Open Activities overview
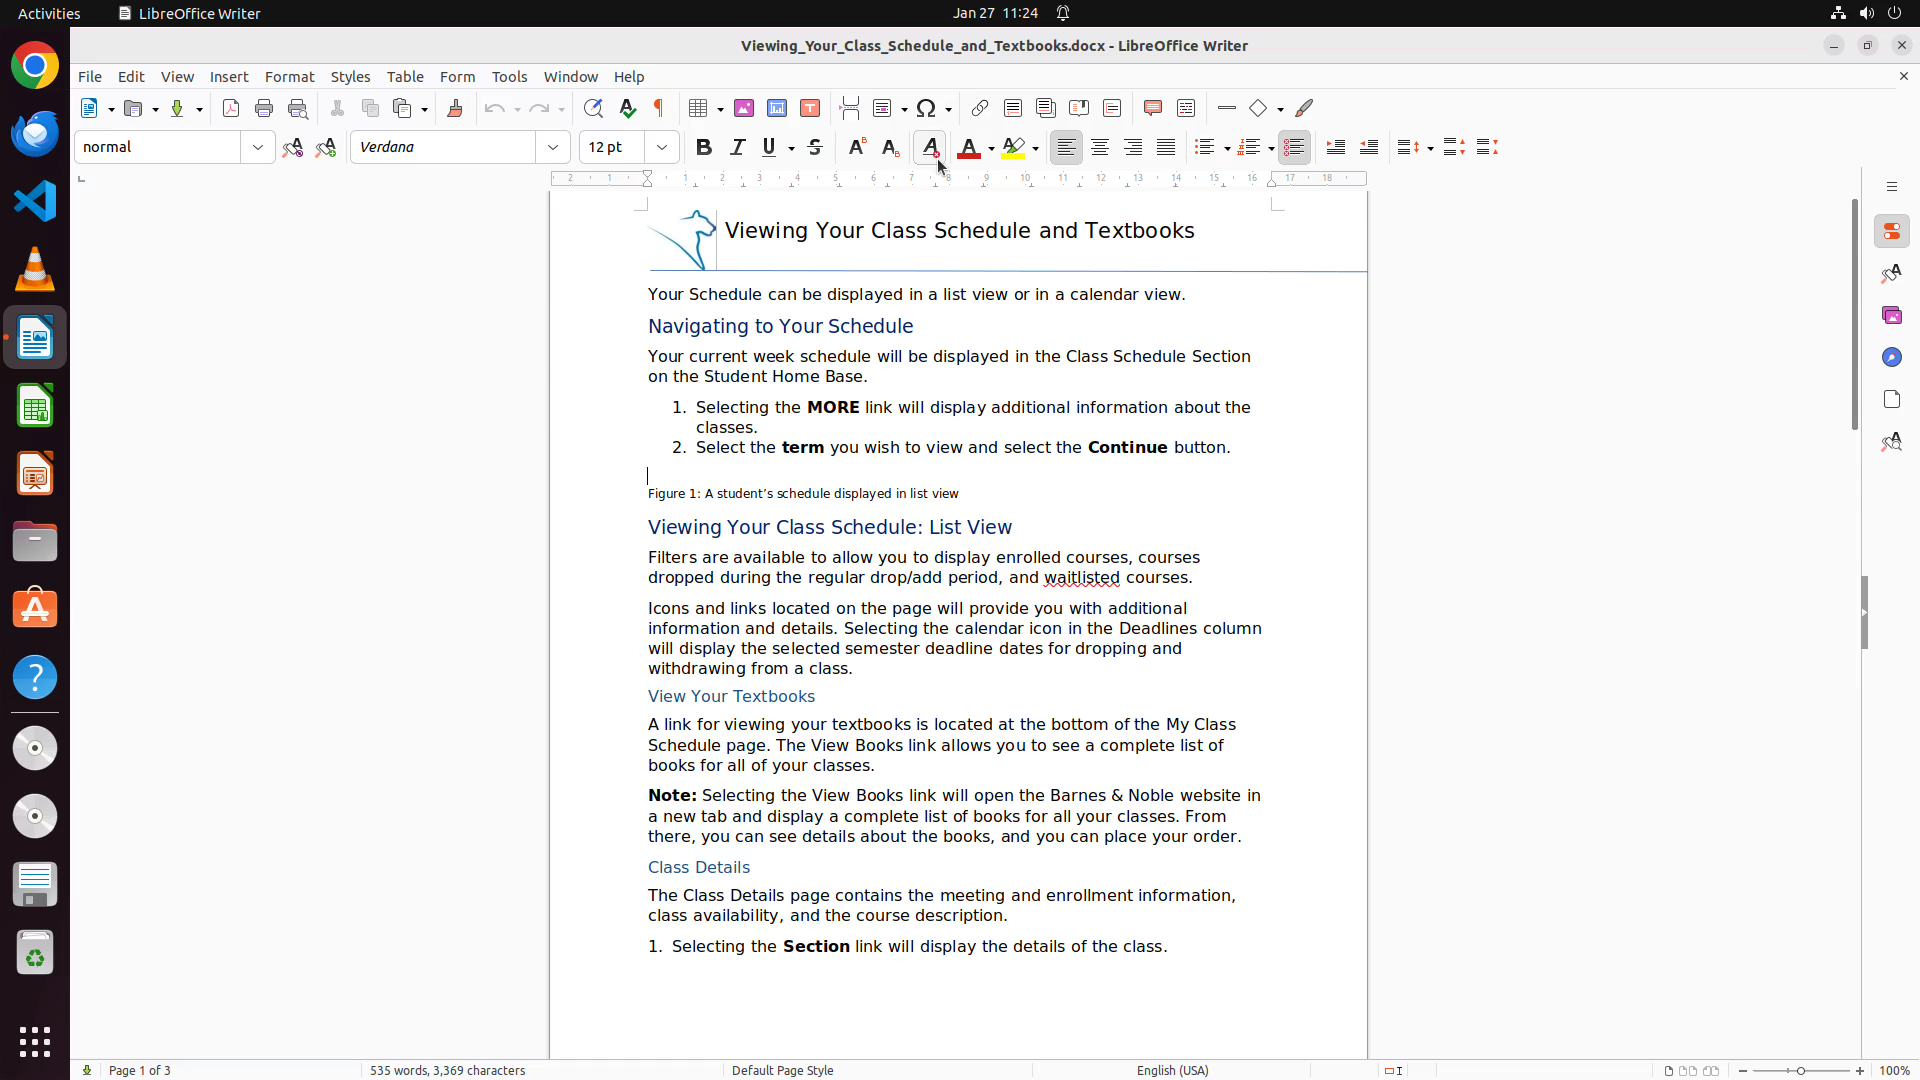 tap(49, 13)
